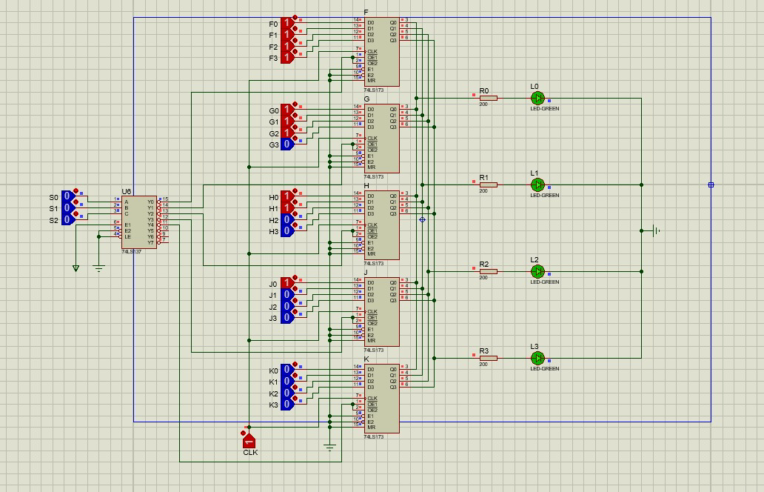Toggle the G3 logic state input
This screenshot has height=492, width=764.
click(287, 144)
